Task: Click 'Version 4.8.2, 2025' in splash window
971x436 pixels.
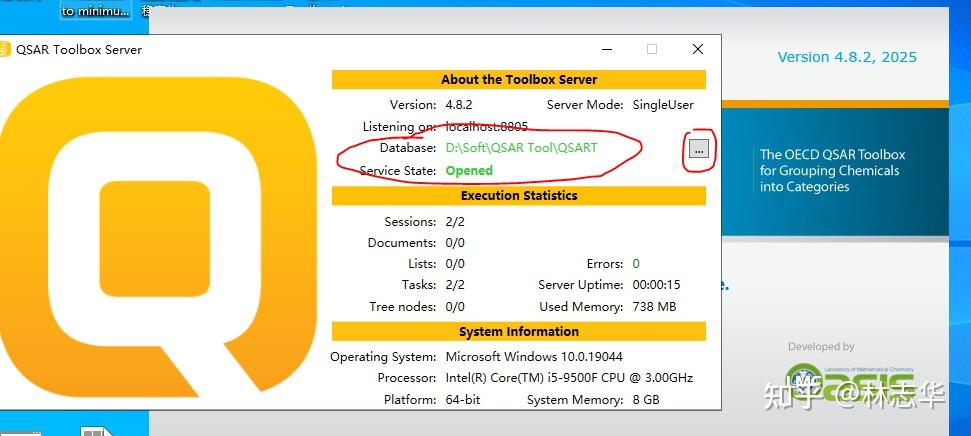Action: tap(847, 57)
